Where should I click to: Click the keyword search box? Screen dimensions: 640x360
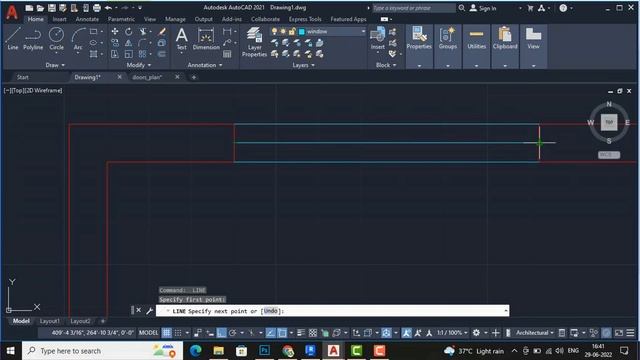[x=413, y=8]
